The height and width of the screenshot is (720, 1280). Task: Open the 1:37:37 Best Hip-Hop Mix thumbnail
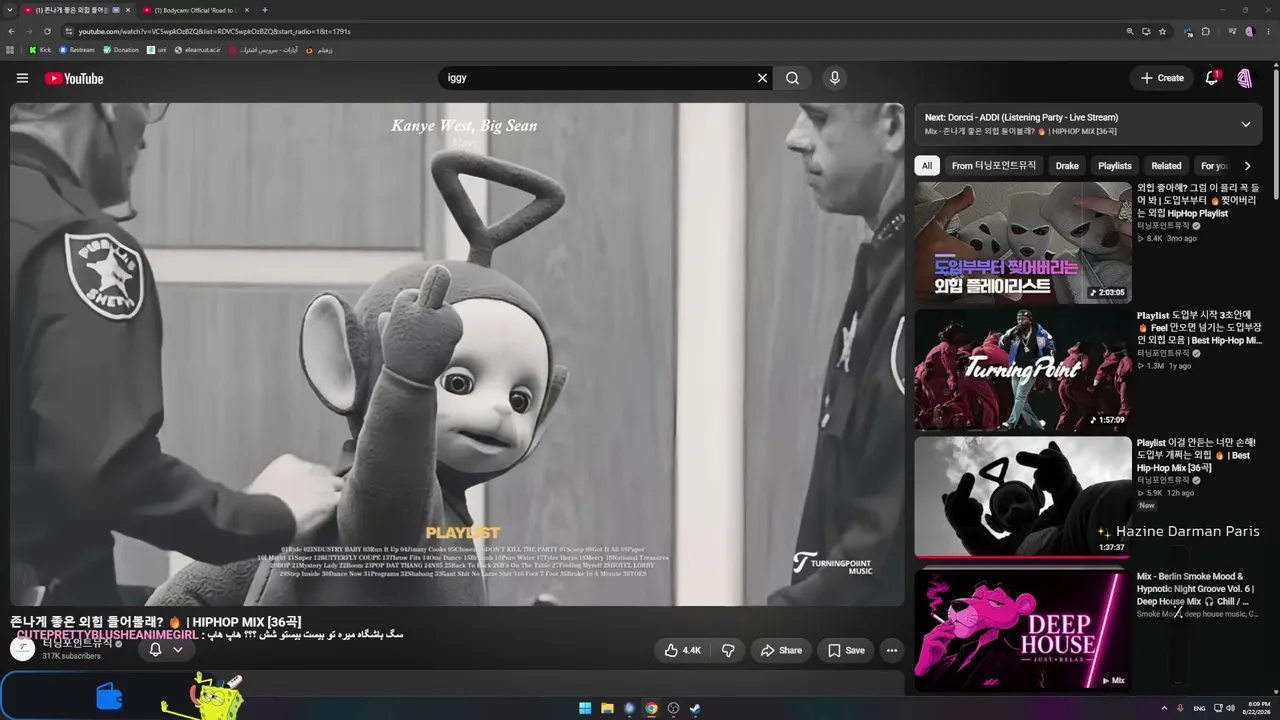(1023, 496)
